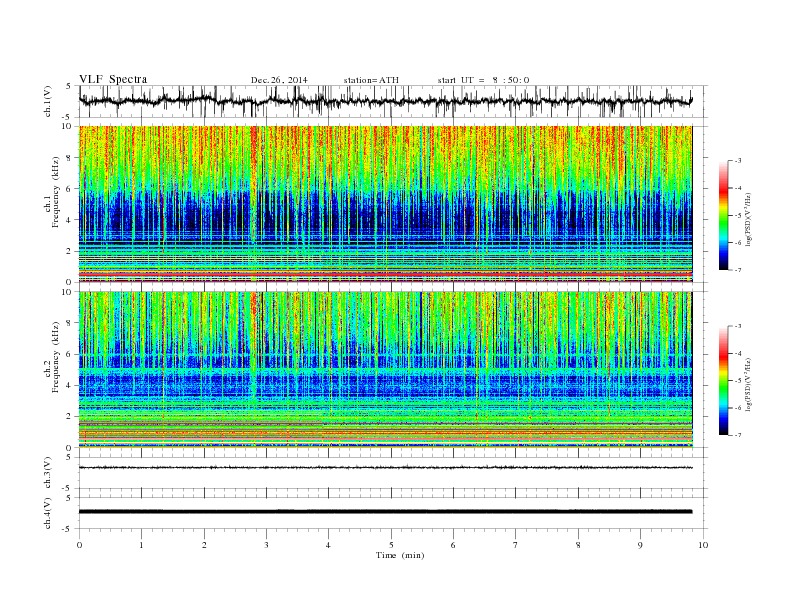
Task: Click time axis tick label '4'
Action: pyautogui.click(x=328, y=545)
